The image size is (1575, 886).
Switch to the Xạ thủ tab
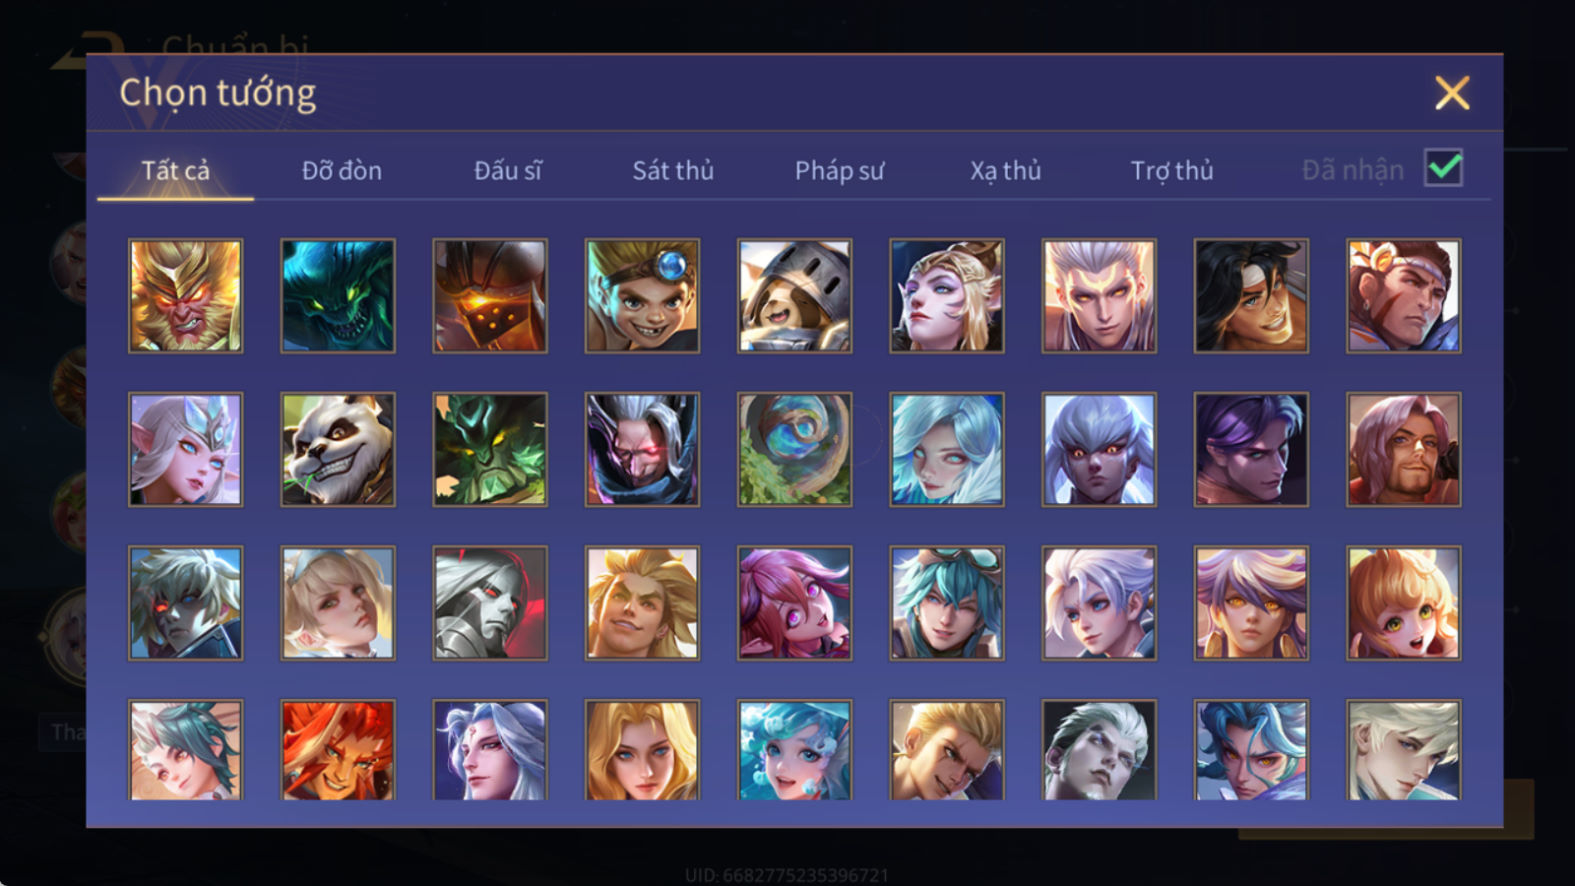1005,171
